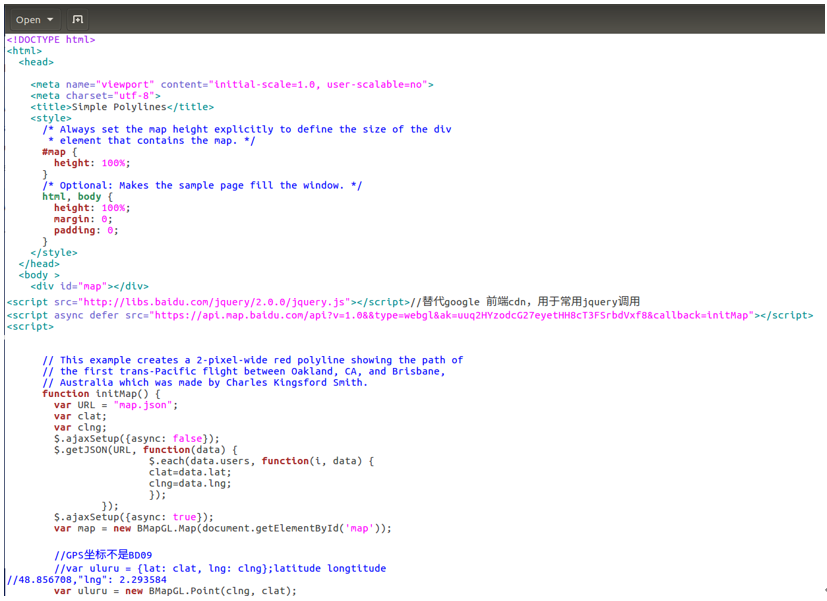827x601 pixels.
Task: Click the 'function initMap() {' line
Action: click(101, 394)
